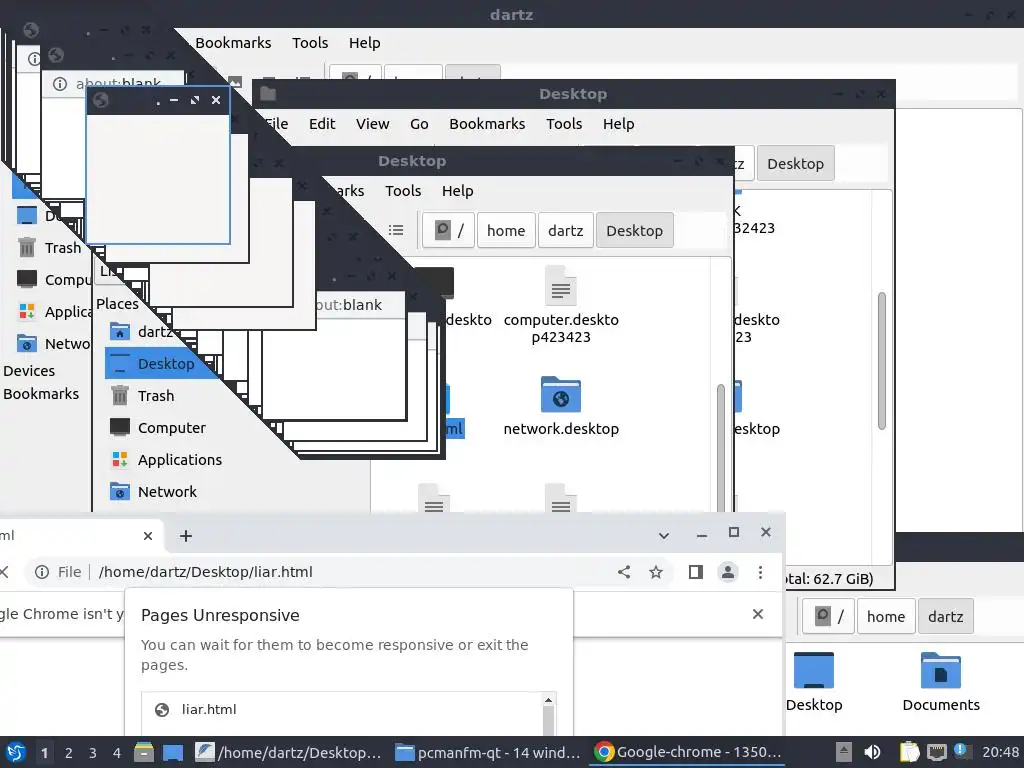Open Help menu in back Desktop window
1024x768 pixels.
(618, 123)
